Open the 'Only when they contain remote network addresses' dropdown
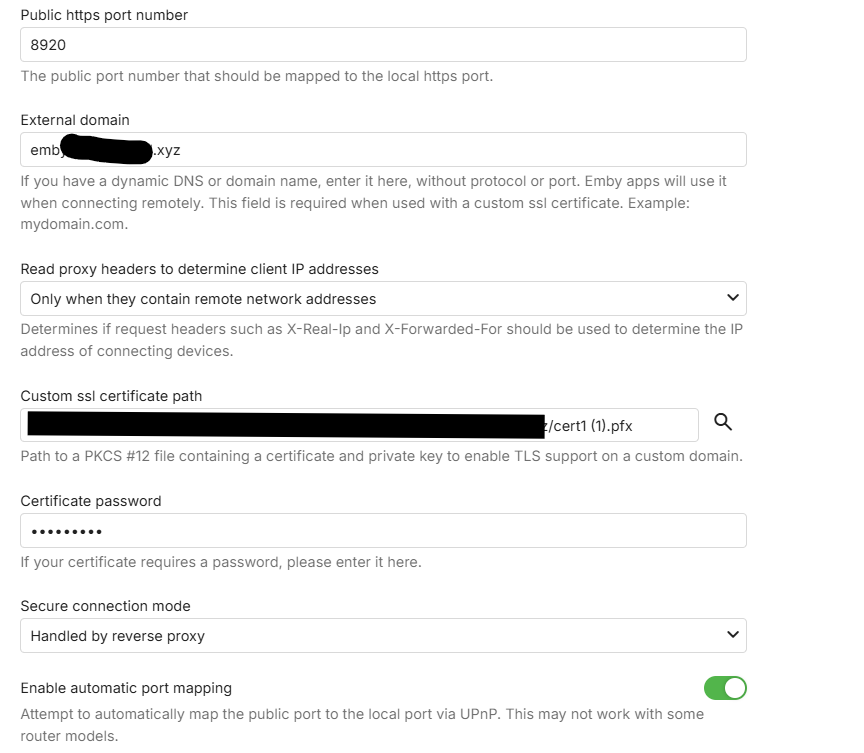Viewport: 864px width, 753px height. [x=383, y=299]
